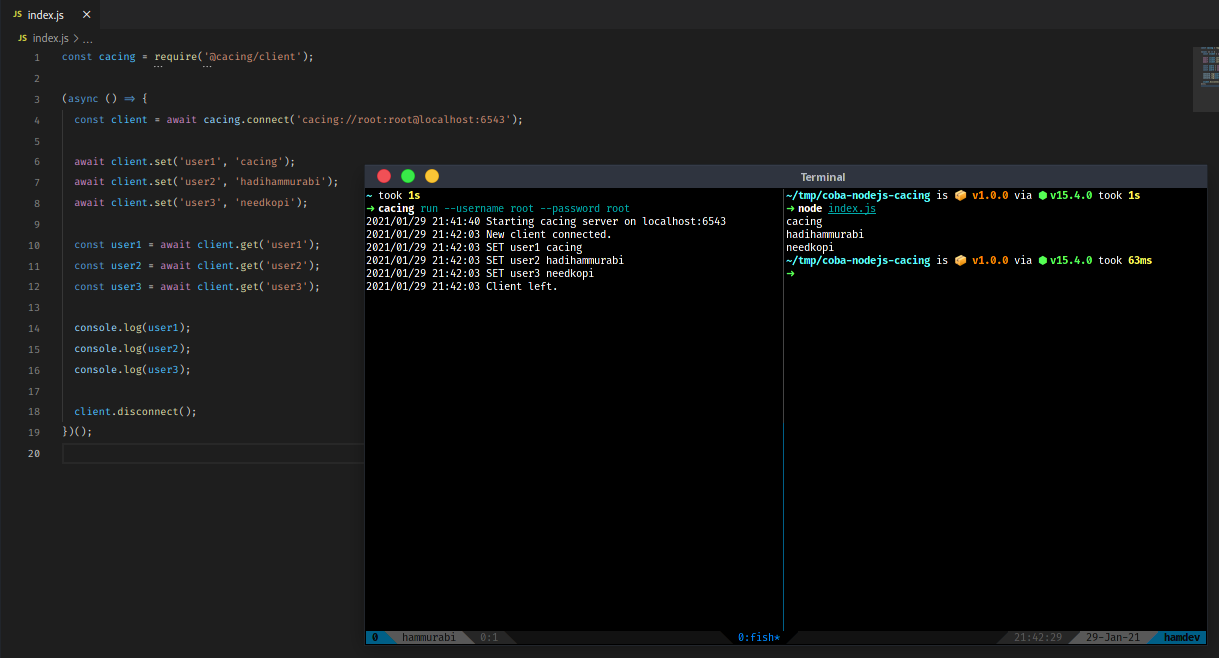
Task: Click the 0:fish* tmux window entry
Action: (759, 637)
